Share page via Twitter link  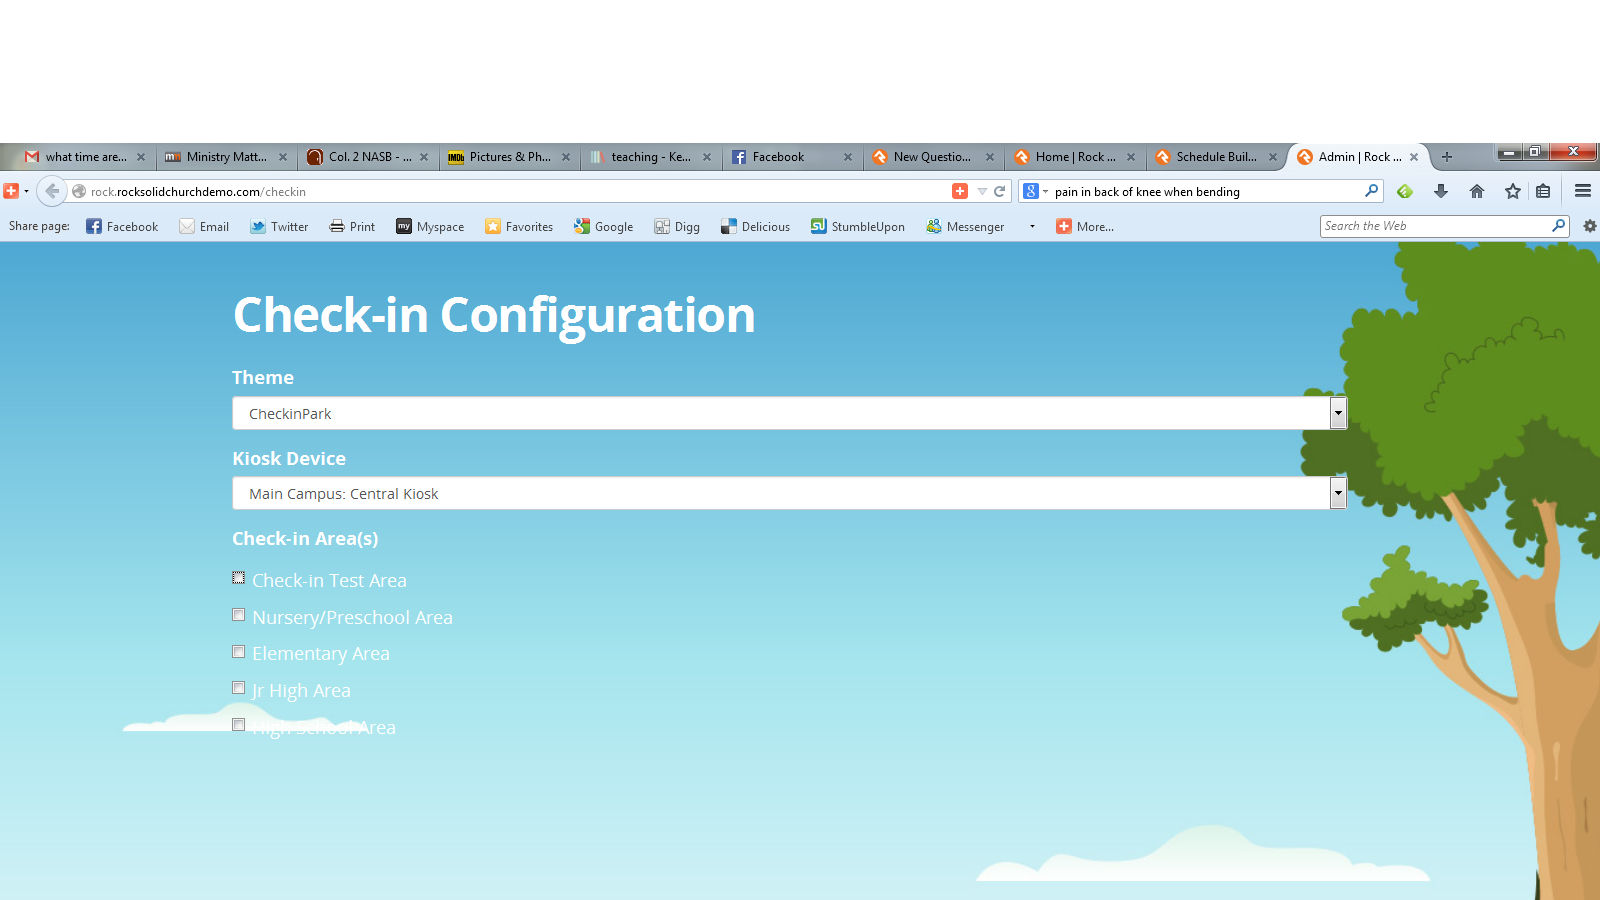coord(279,227)
